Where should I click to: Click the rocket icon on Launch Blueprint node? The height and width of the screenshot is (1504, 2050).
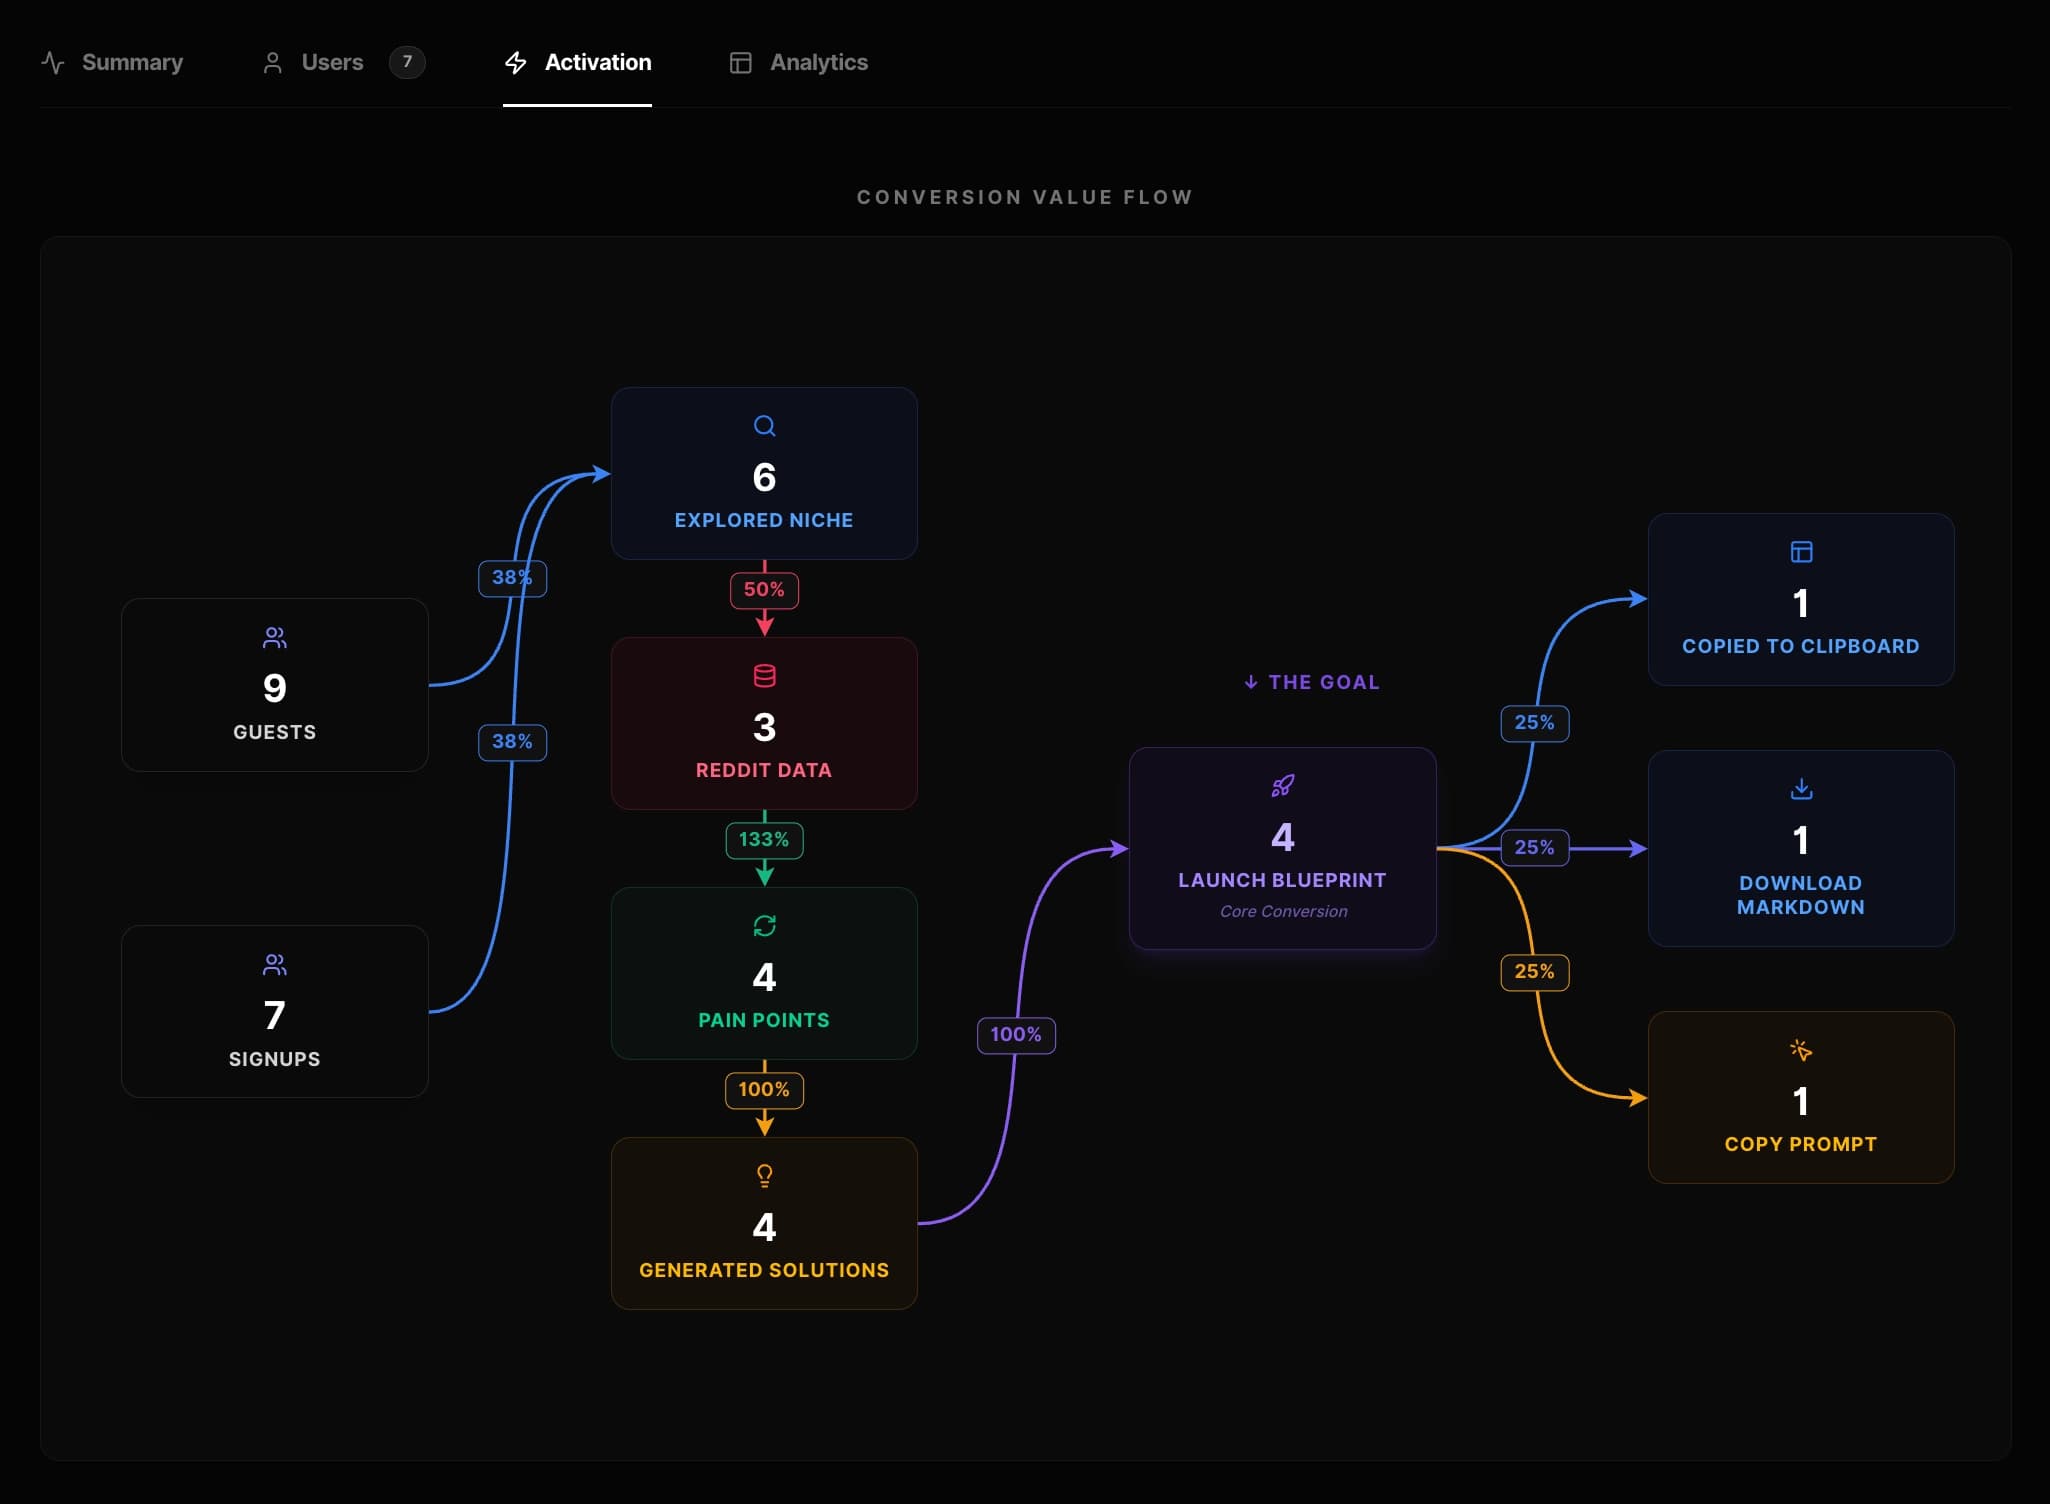point(1283,785)
